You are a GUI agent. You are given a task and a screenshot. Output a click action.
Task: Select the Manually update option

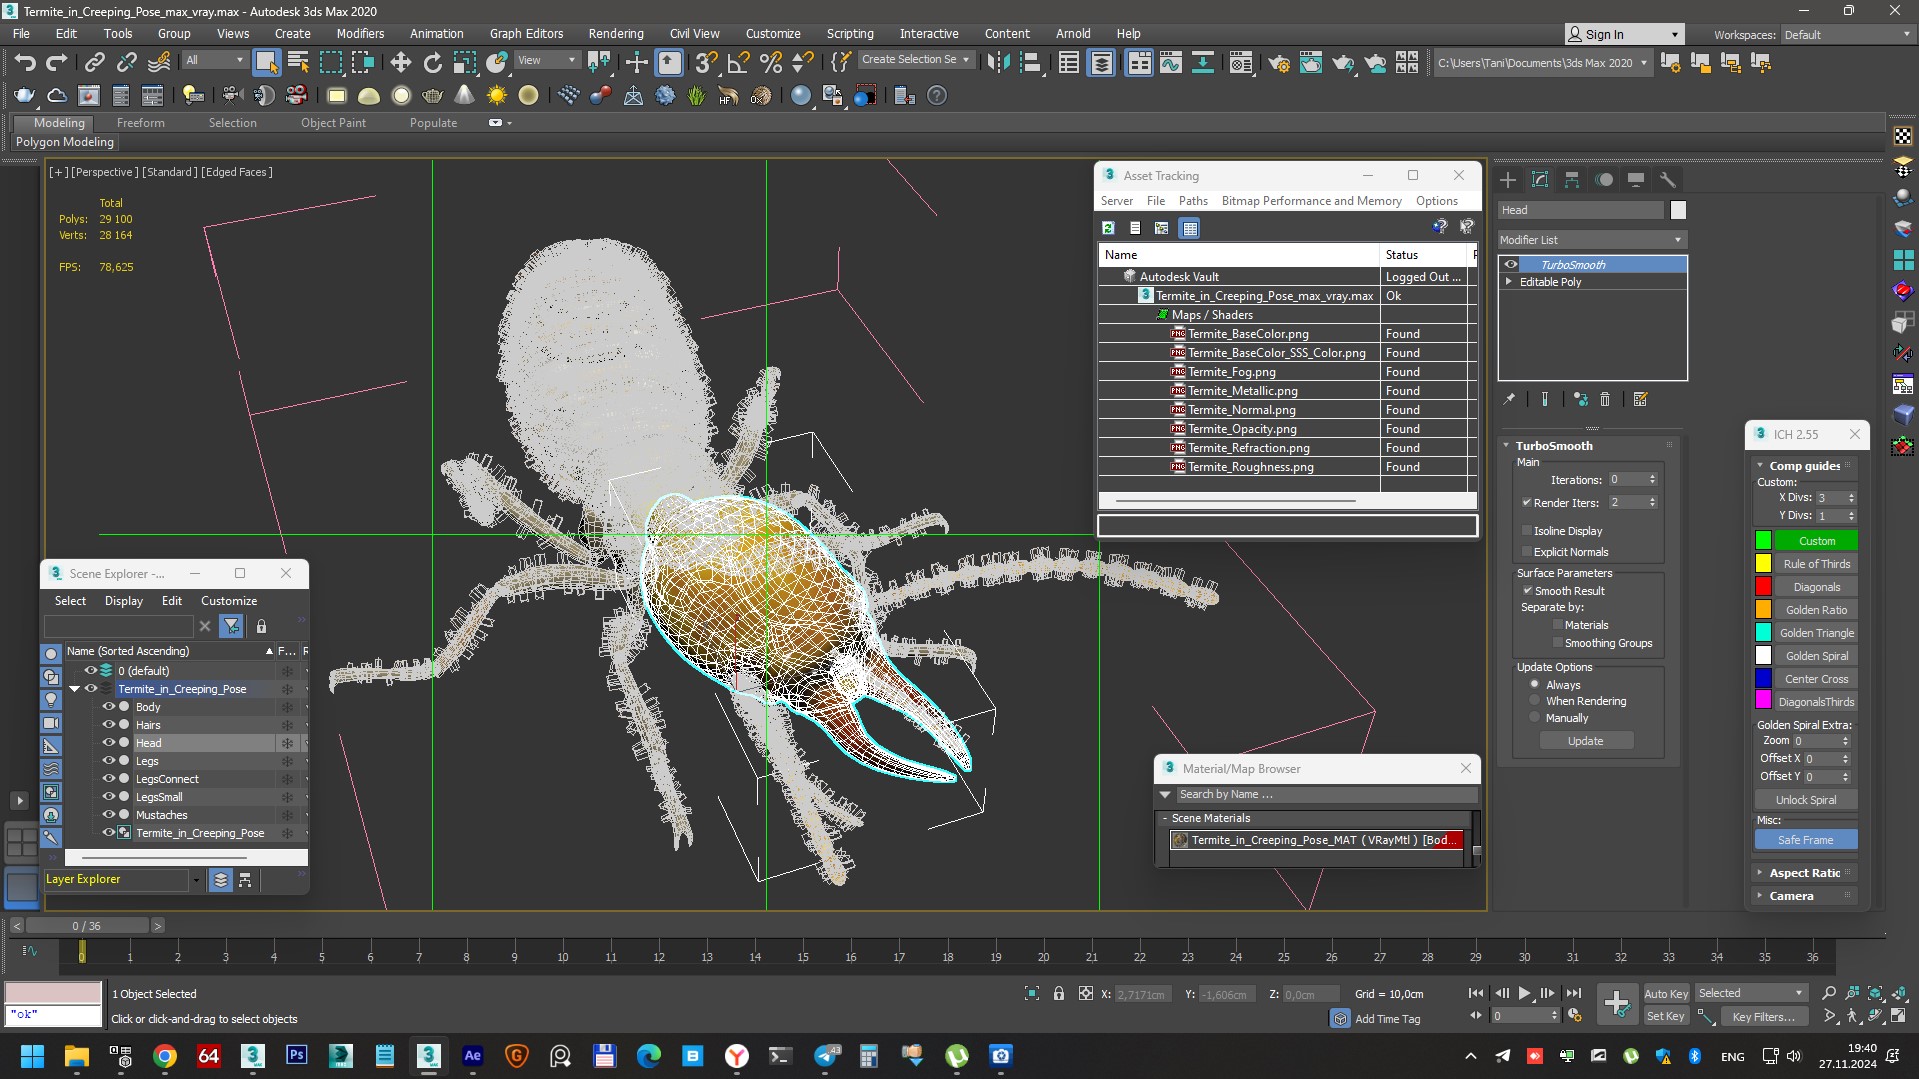(x=1534, y=718)
